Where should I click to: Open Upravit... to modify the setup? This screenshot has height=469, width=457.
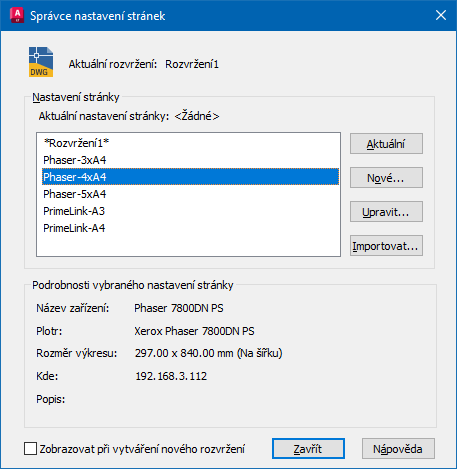pos(386,212)
